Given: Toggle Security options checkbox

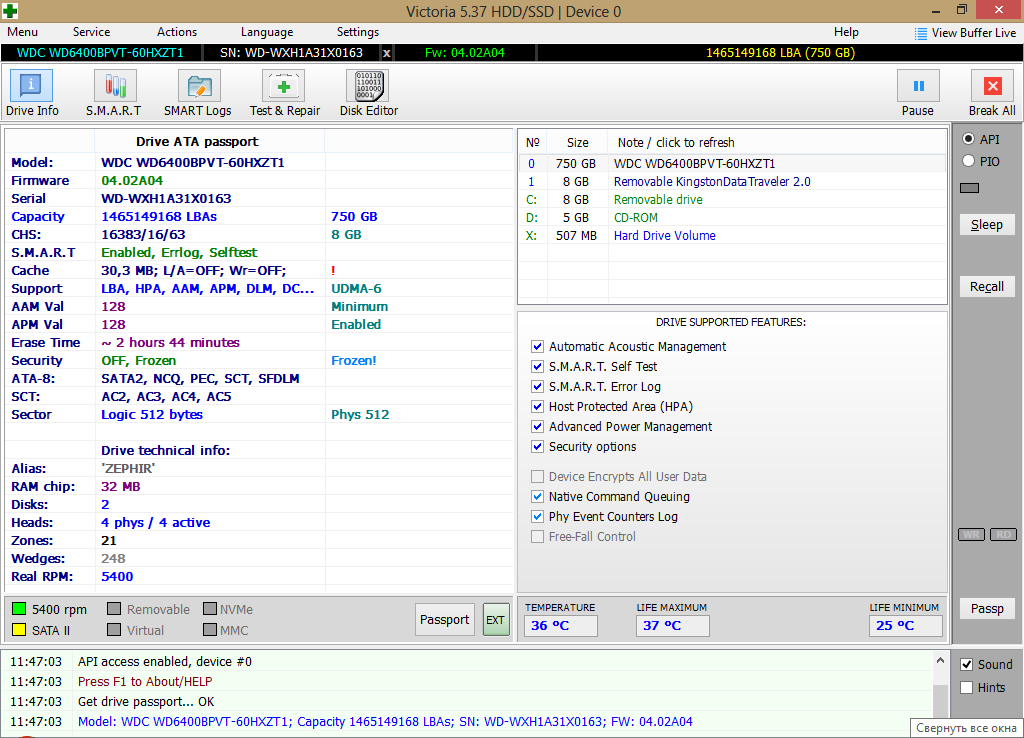Looking at the screenshot, I should tap(537, 447).
